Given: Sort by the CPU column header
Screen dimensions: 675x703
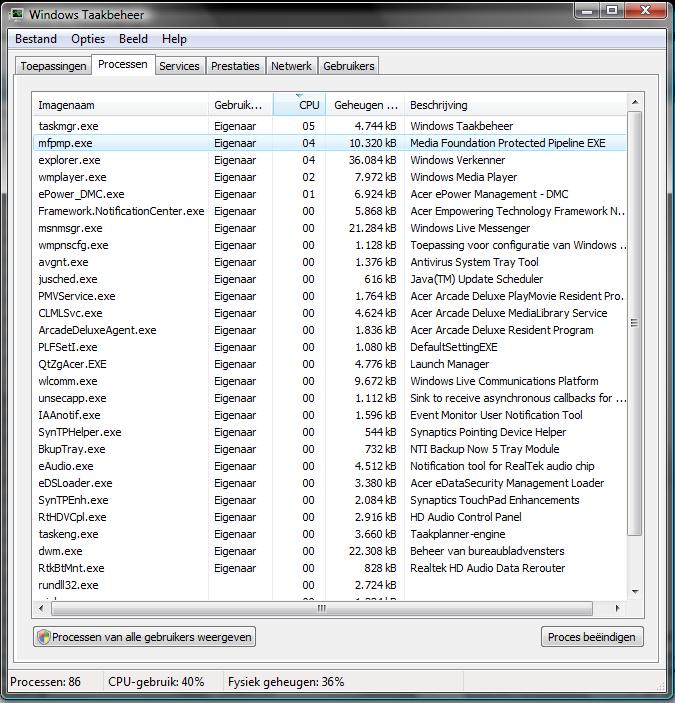Looking at the screenshot, I should tap(299, 105).
